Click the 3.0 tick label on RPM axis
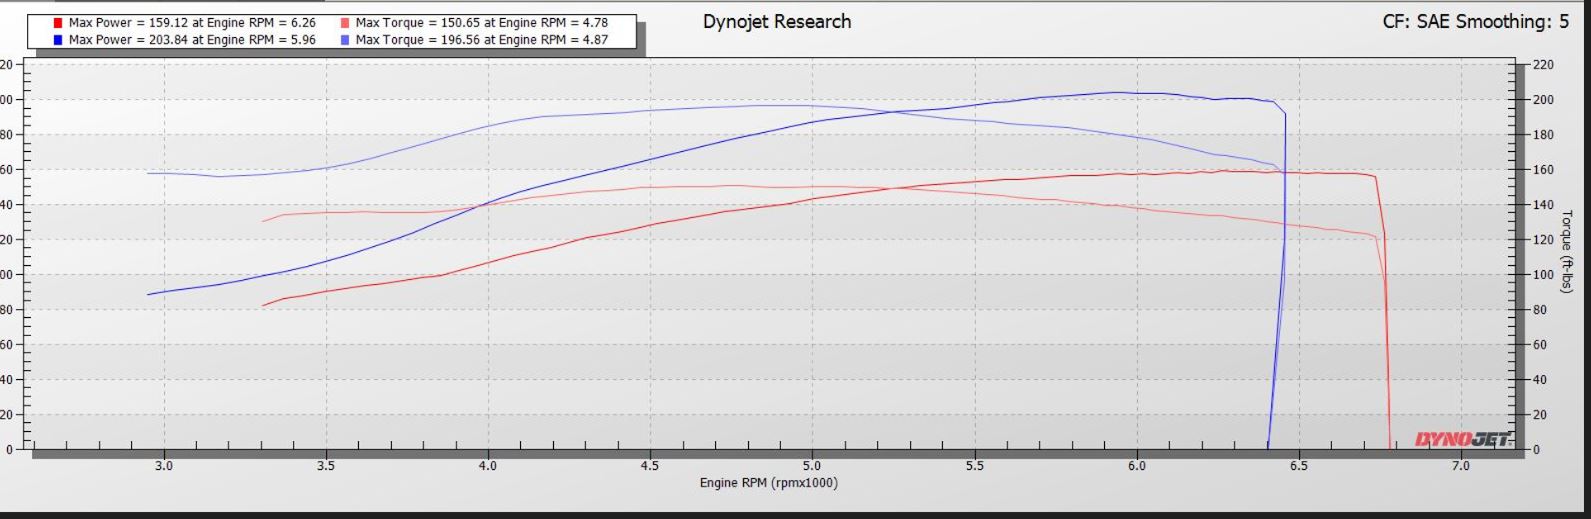Image resolution: width=1591 pixels, height=519 pixels. [164, 466]
